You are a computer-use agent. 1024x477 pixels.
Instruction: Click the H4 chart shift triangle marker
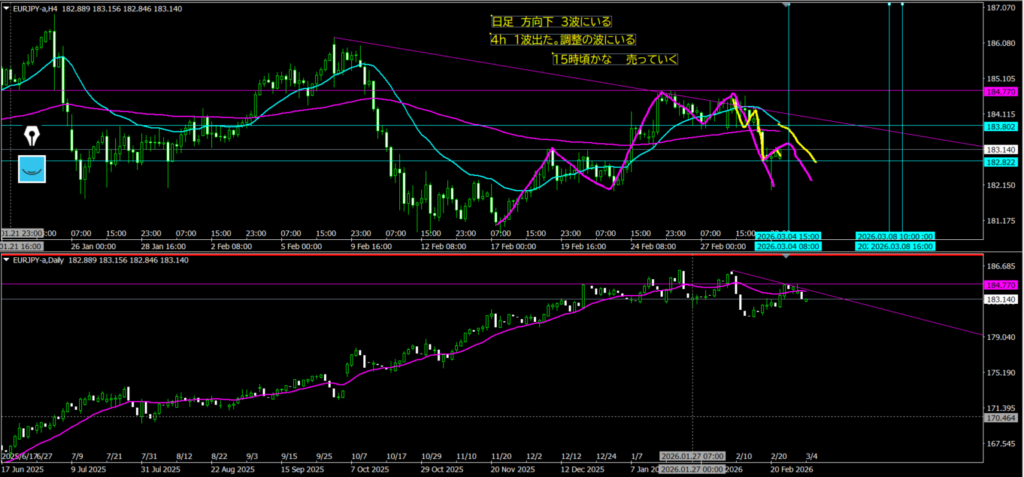tap(788, 6)
